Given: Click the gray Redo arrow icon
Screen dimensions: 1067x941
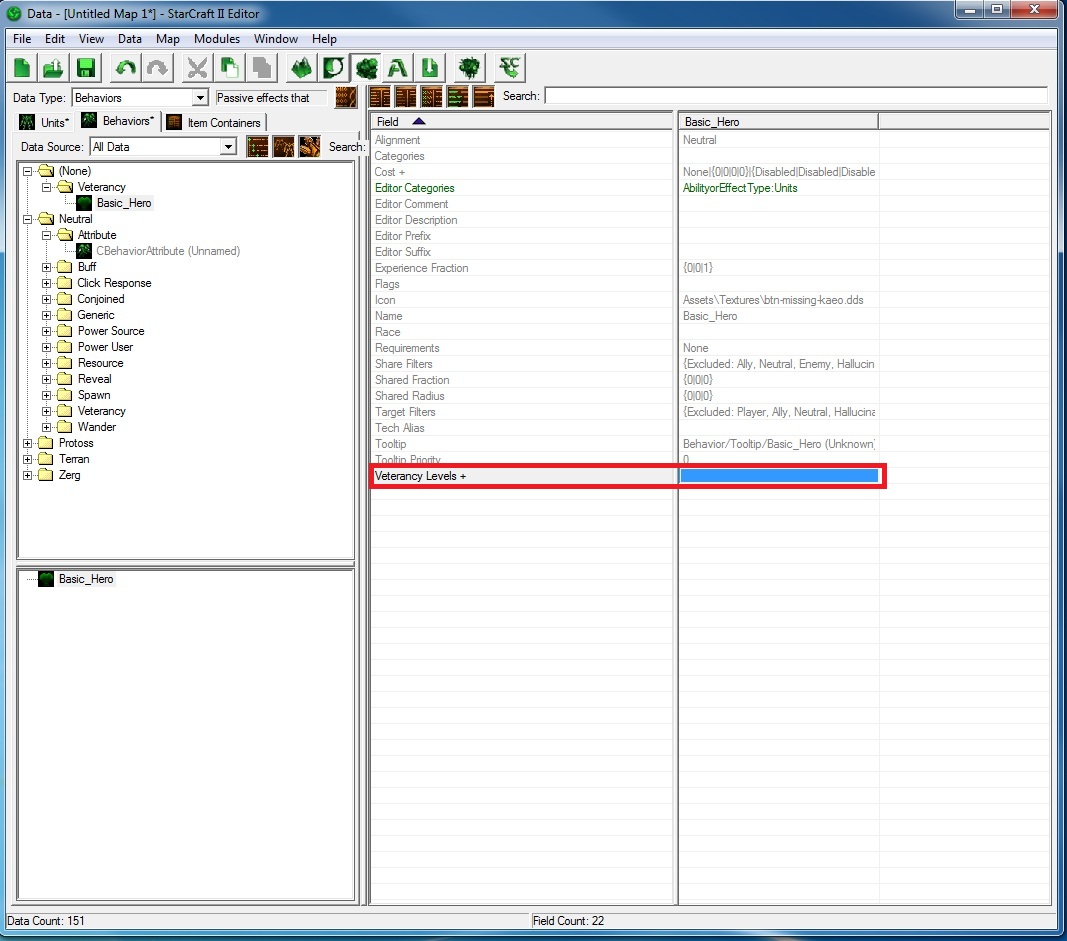Looking at the screenshot, I should (x=157, y=67).
